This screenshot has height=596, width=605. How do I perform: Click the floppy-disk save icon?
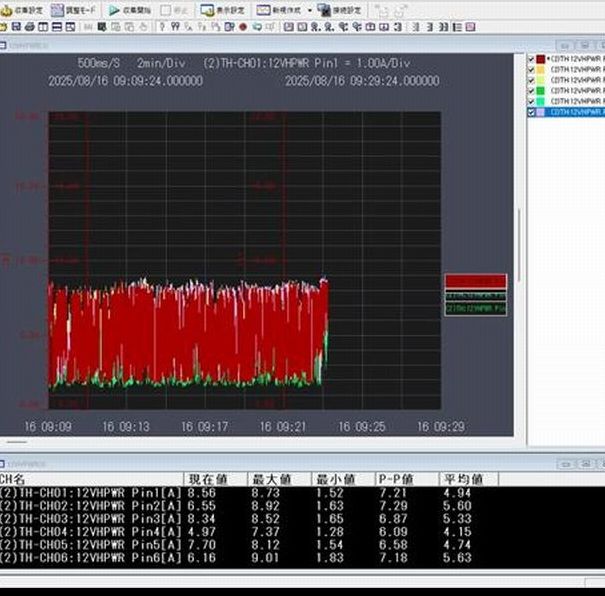pyautogui.click(x=16, y=27)
